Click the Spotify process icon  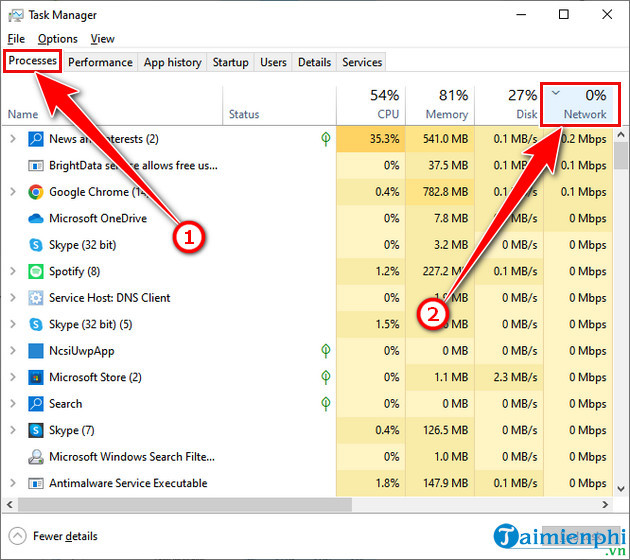point(35,271)
